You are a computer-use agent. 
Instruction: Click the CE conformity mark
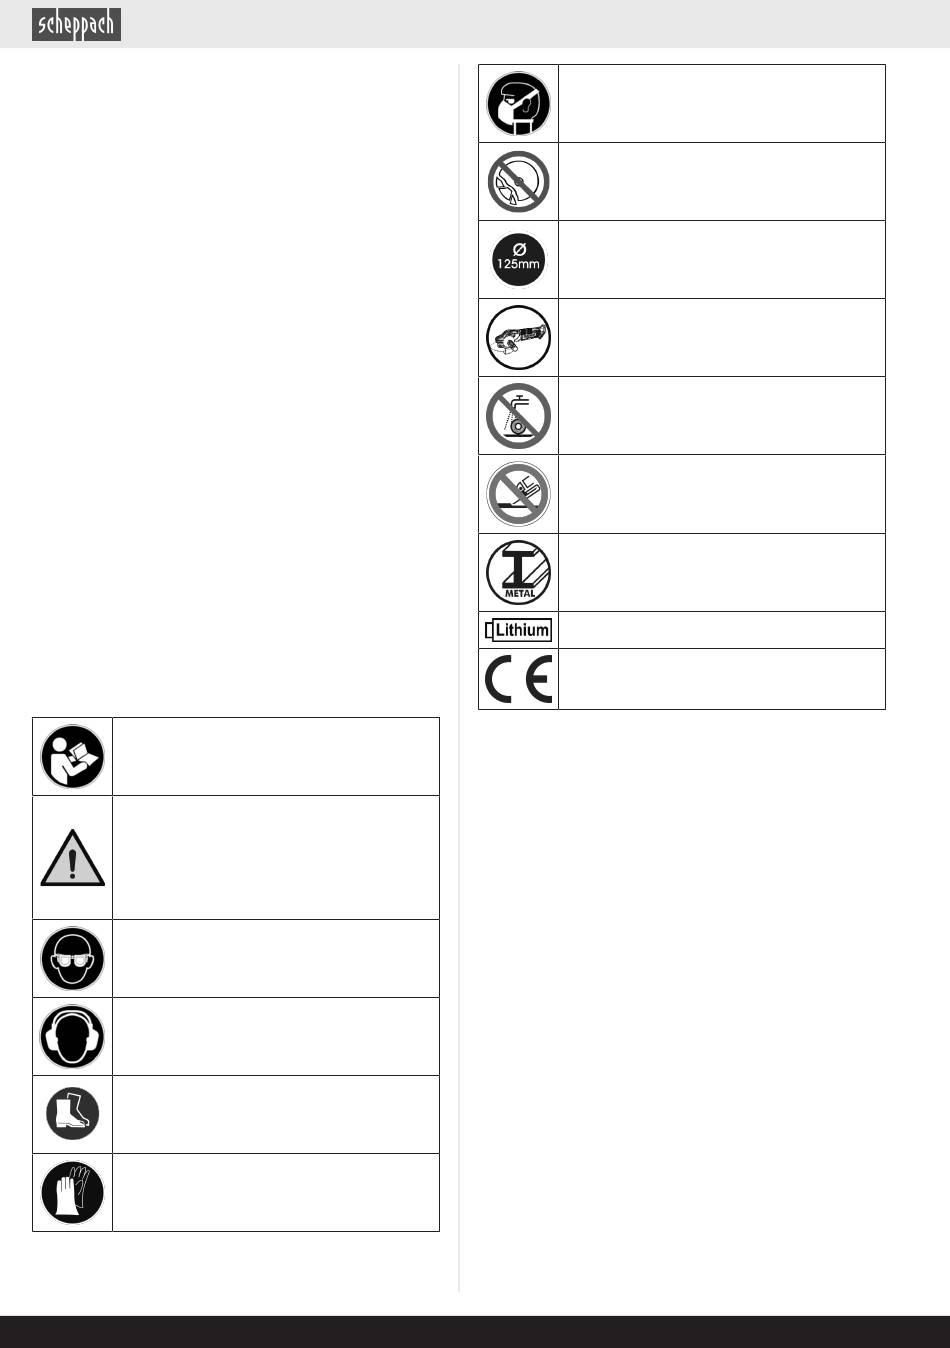[x=518, y=679]
